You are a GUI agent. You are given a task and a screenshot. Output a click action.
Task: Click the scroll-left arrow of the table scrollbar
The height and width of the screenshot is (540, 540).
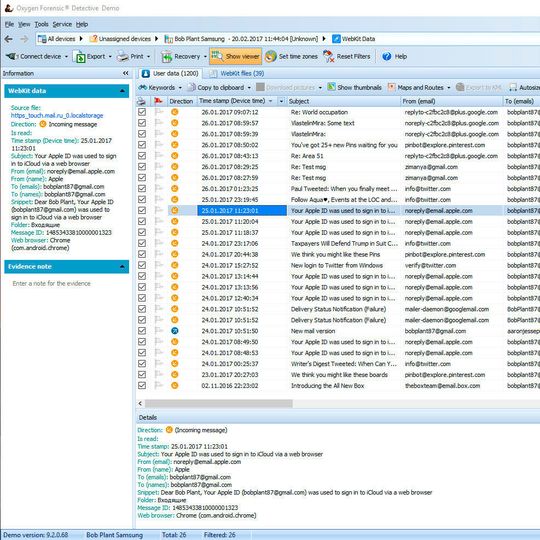point(140,403)
